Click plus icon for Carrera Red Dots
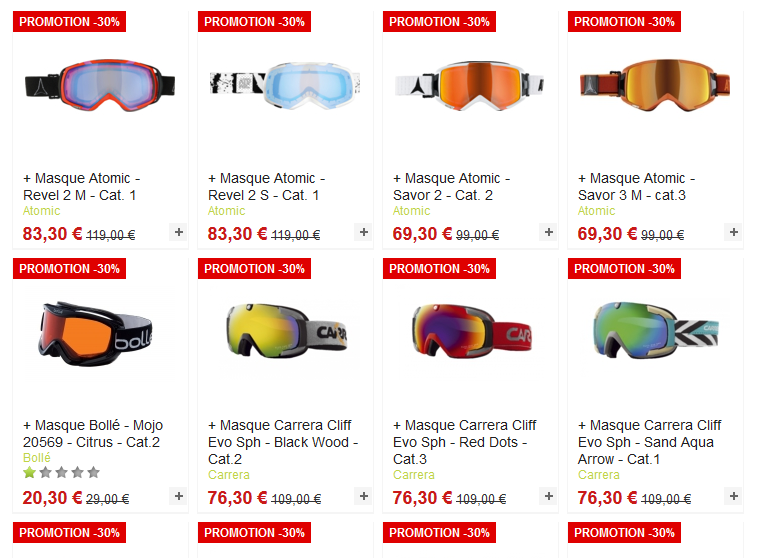The height and width of the screenshot is (558, 762). click(x=549, y=496)
